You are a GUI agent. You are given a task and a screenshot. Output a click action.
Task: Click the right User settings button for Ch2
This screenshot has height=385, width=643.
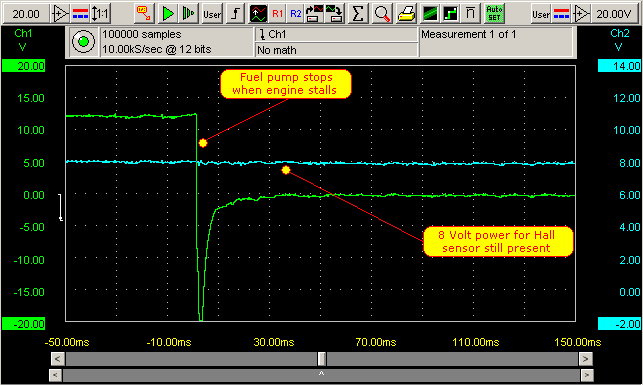tap(541, 14)
